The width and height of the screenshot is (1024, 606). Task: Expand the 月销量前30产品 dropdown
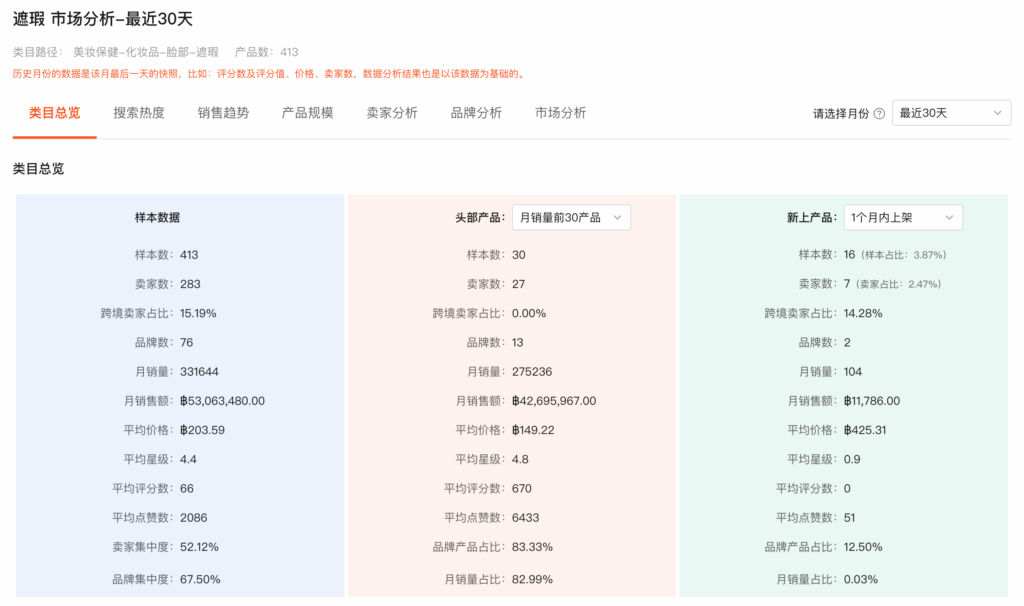(x=571, y=217)
